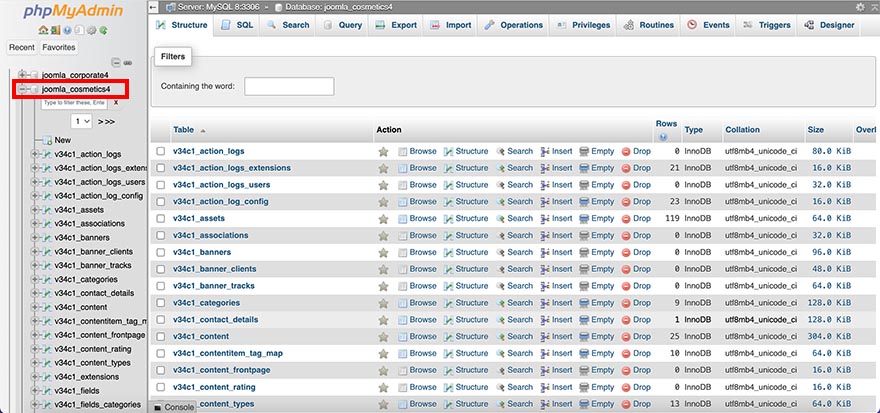Image resolution: width=880 pixels, height=413 pixels.
Task: Open the page number dropdown in sidebar
Action: point(81,121)
